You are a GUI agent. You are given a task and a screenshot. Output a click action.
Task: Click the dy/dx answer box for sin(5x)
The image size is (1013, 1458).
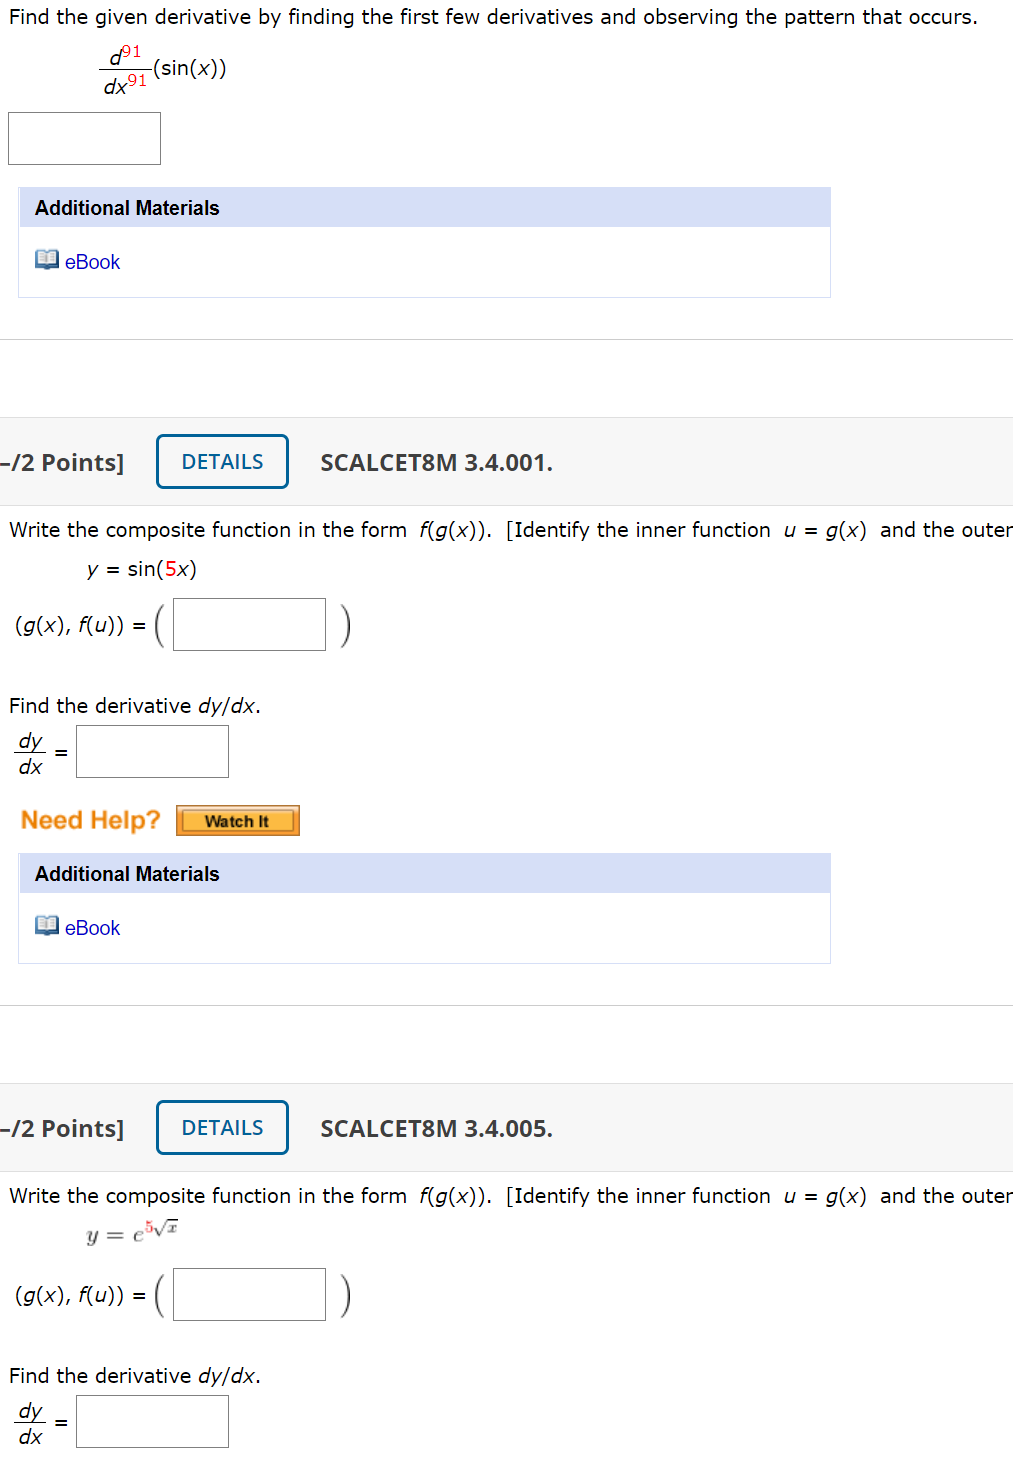(152, 750)
